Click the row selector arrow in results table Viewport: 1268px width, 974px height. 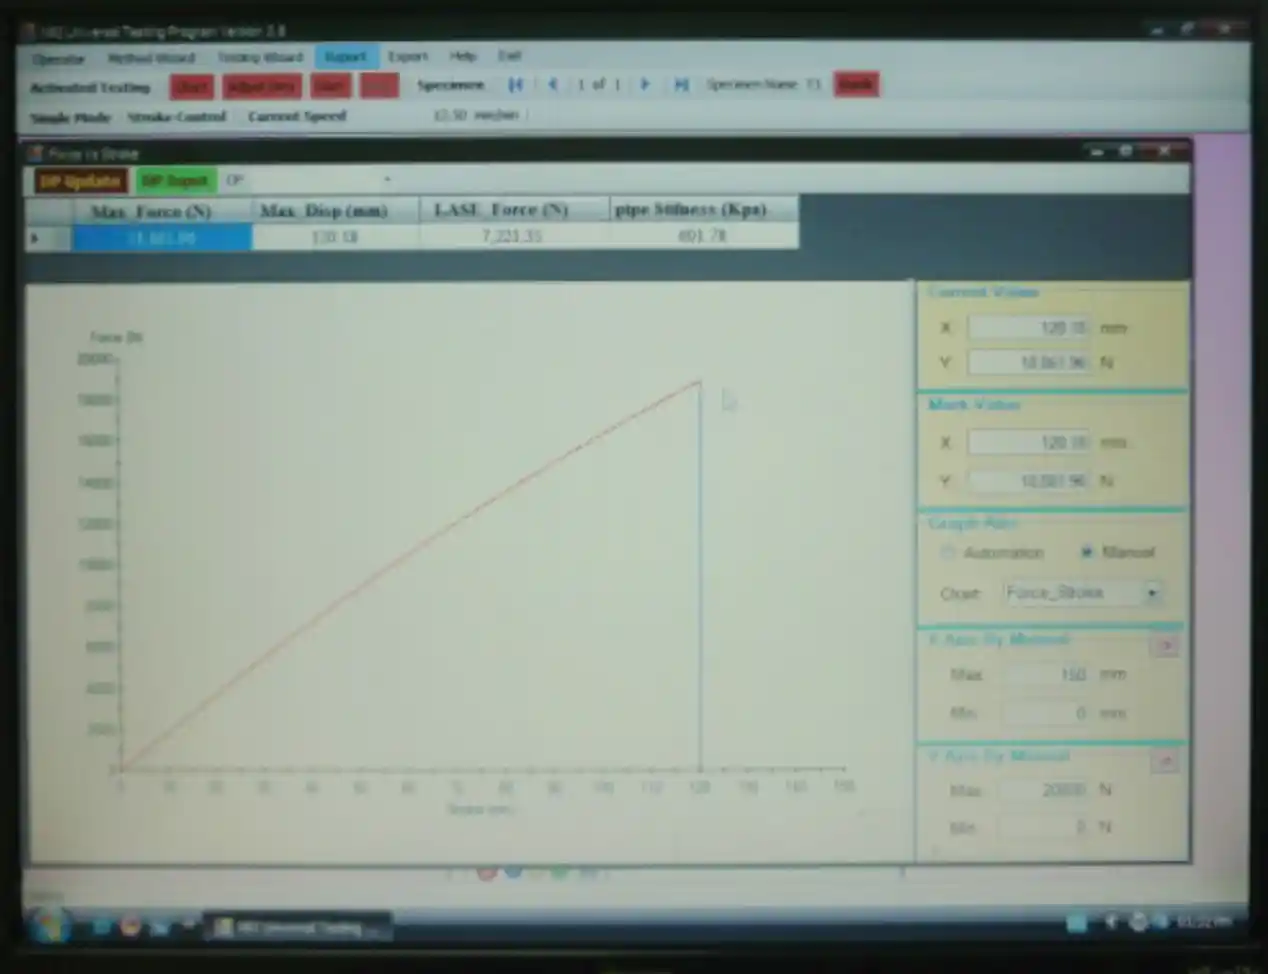pos(36,238)
